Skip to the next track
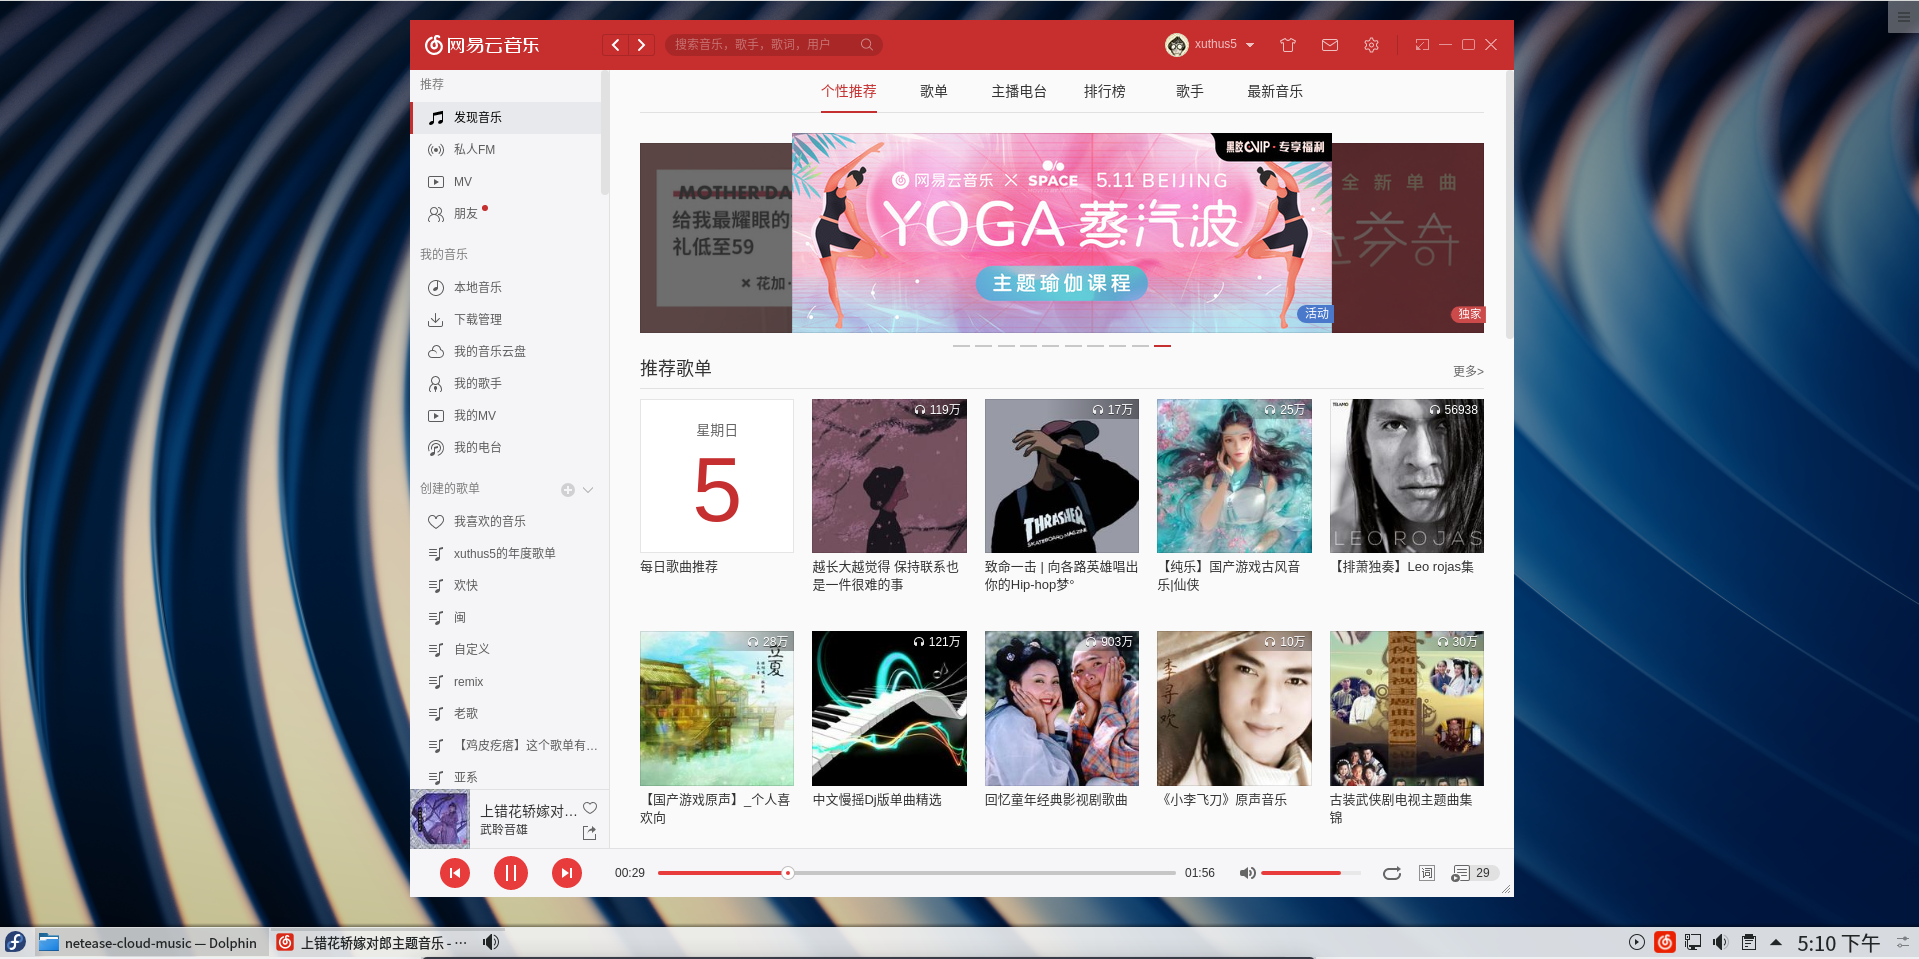The height and width of the screenshot is (959, 1919). point(567,873)
